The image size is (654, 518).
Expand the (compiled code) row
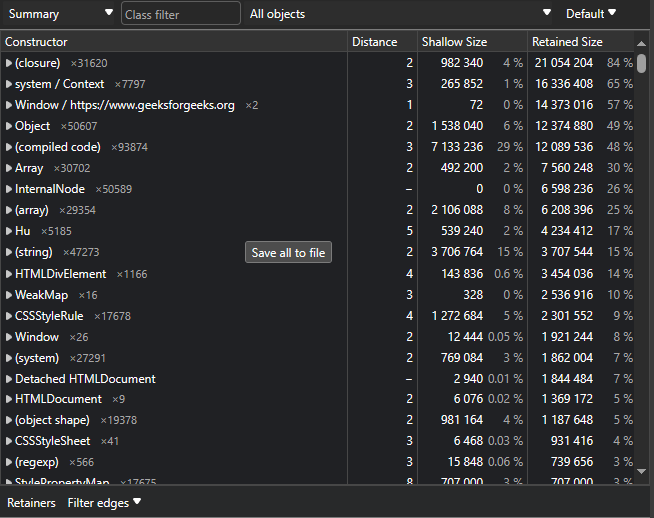point(9,147)
